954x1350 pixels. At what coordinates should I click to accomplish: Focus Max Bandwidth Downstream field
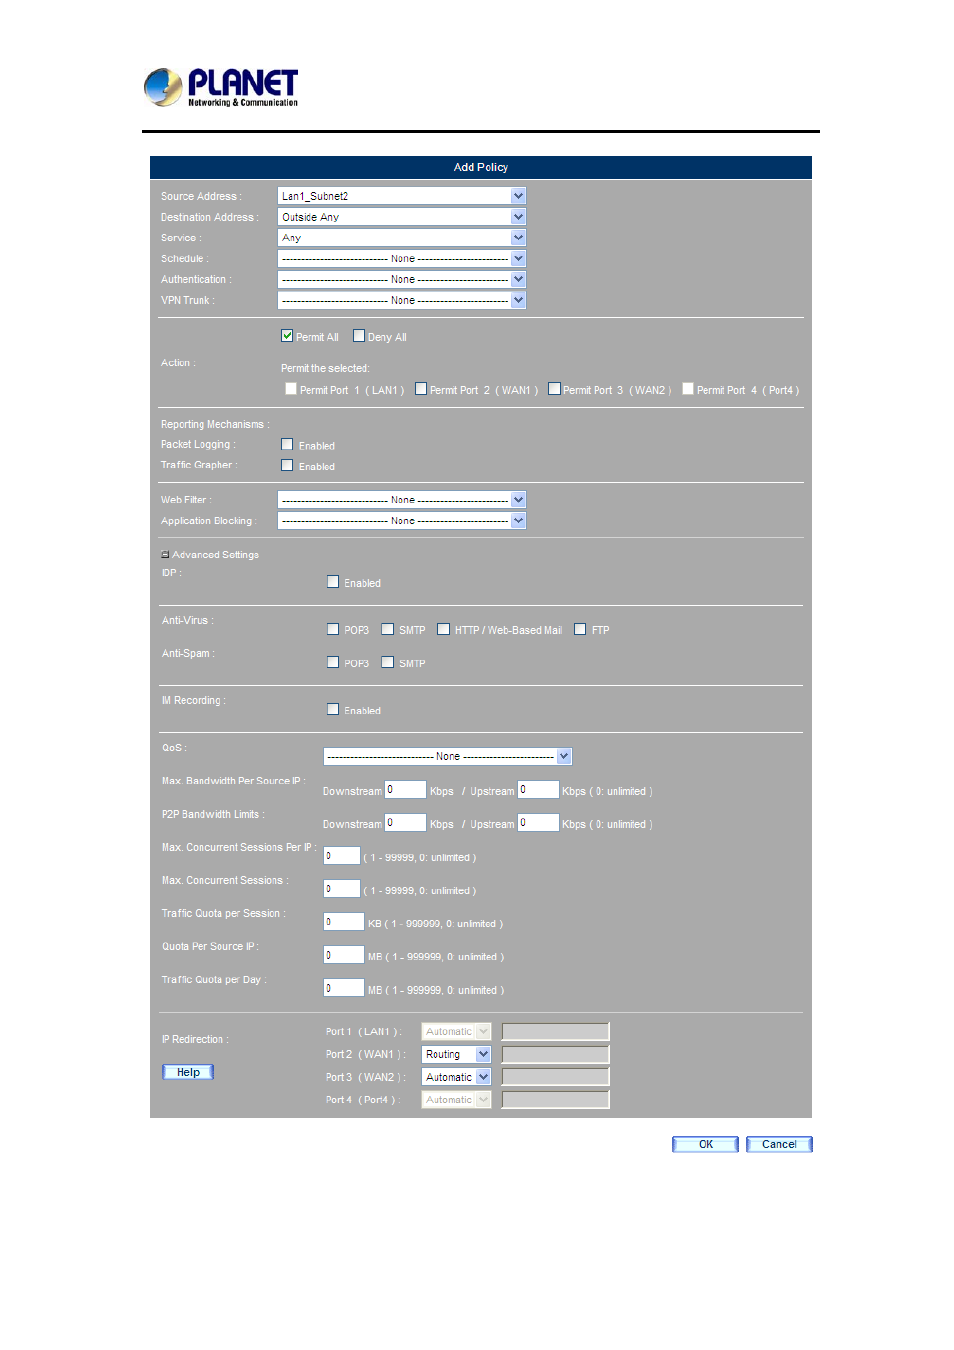tap(405, 790)
